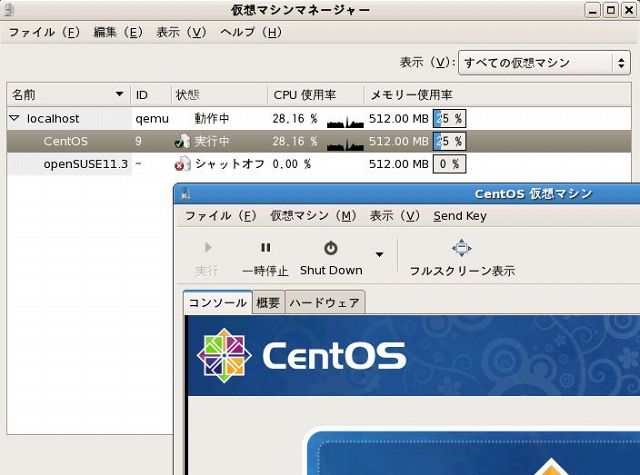Close the Virtual Machine Manager window
The image size is (640, 475).
tap(629, 10)
